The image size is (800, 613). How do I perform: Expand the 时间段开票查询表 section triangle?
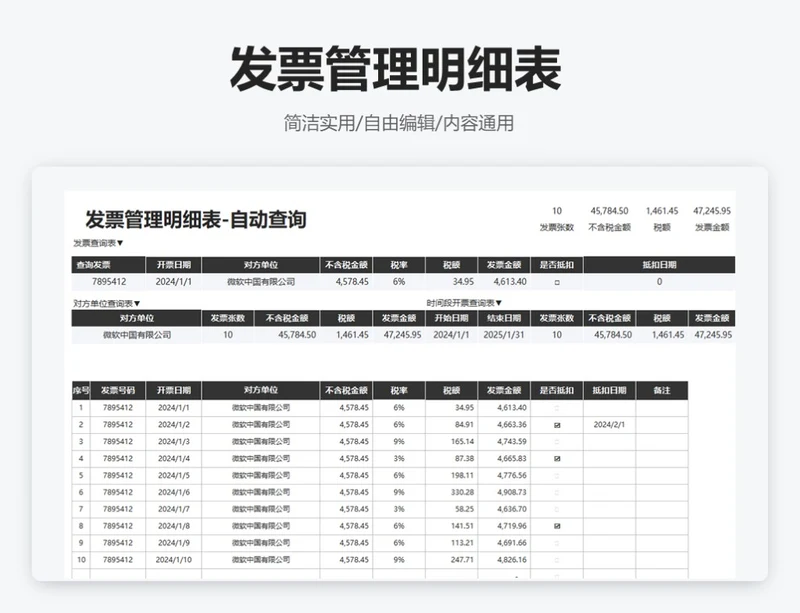498,303
